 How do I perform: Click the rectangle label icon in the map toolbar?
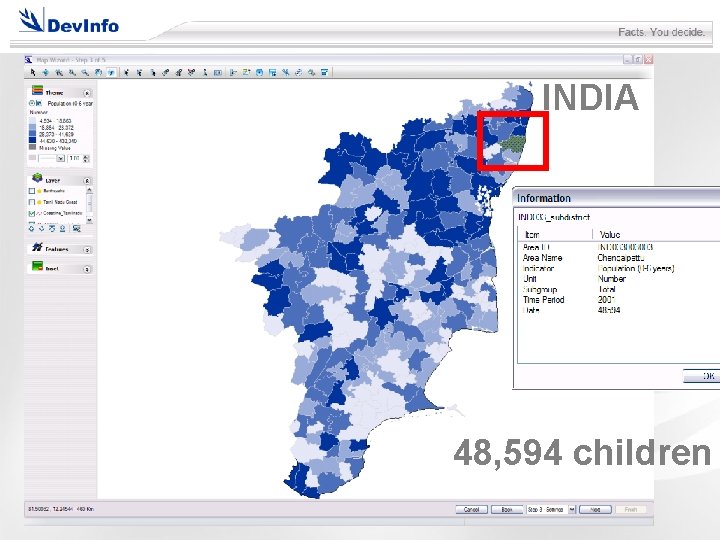(x=218, y=73)
